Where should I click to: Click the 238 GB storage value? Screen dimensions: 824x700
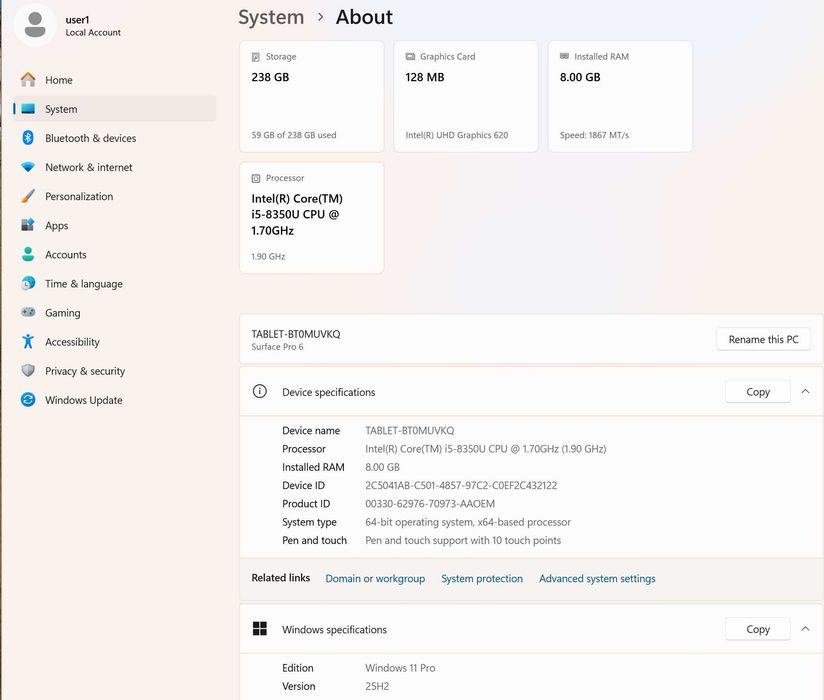coord(270,77)
